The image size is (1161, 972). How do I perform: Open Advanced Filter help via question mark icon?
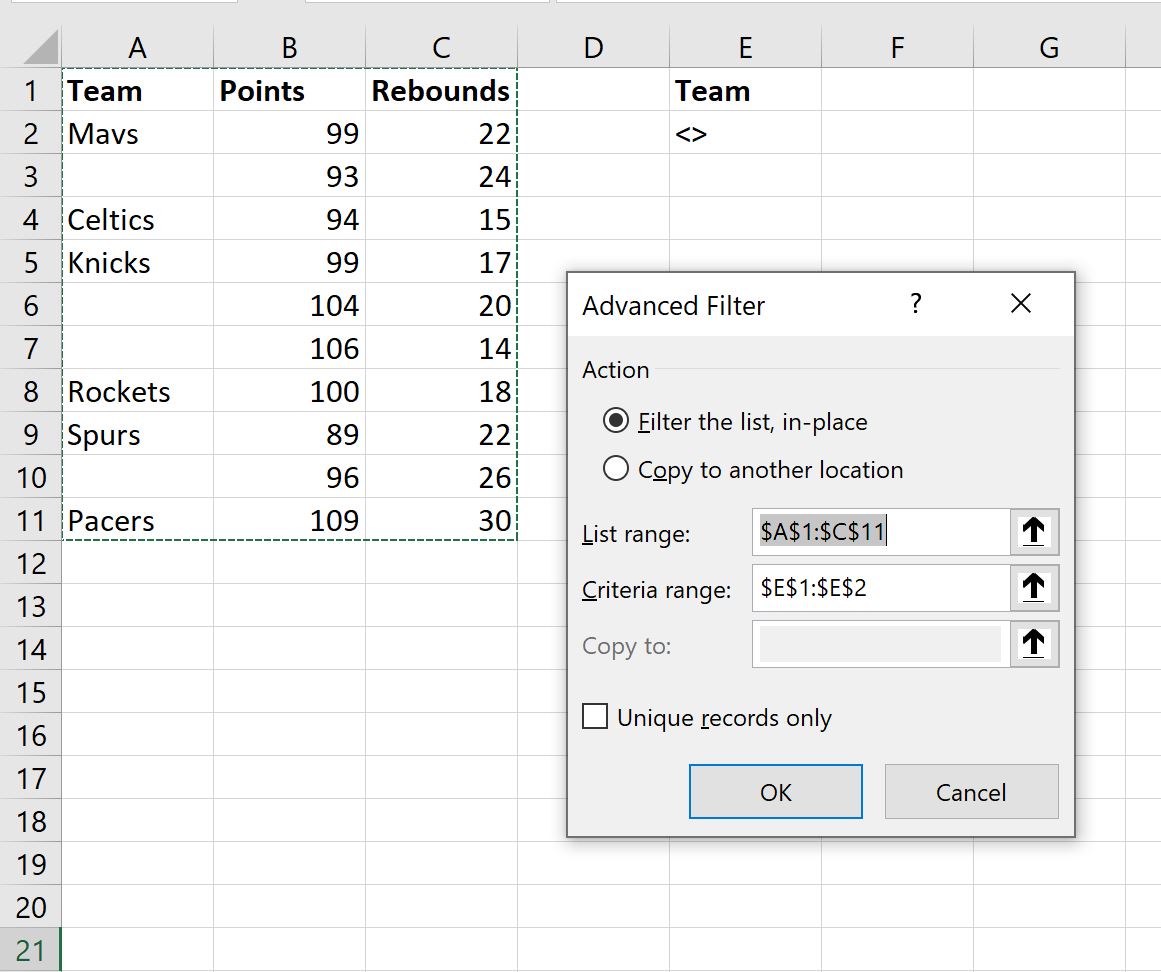pos(915,304)
